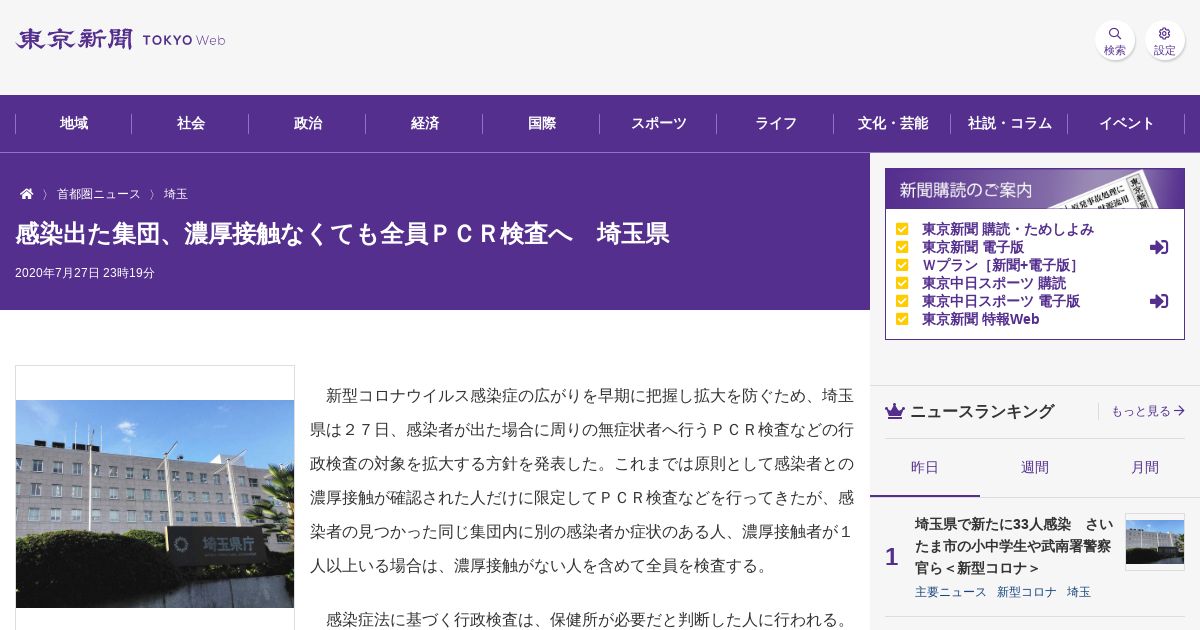Viewport: 1200px width, 630px height.
Task: Click the article headline 感染出た集団
Action: [342, 234]
